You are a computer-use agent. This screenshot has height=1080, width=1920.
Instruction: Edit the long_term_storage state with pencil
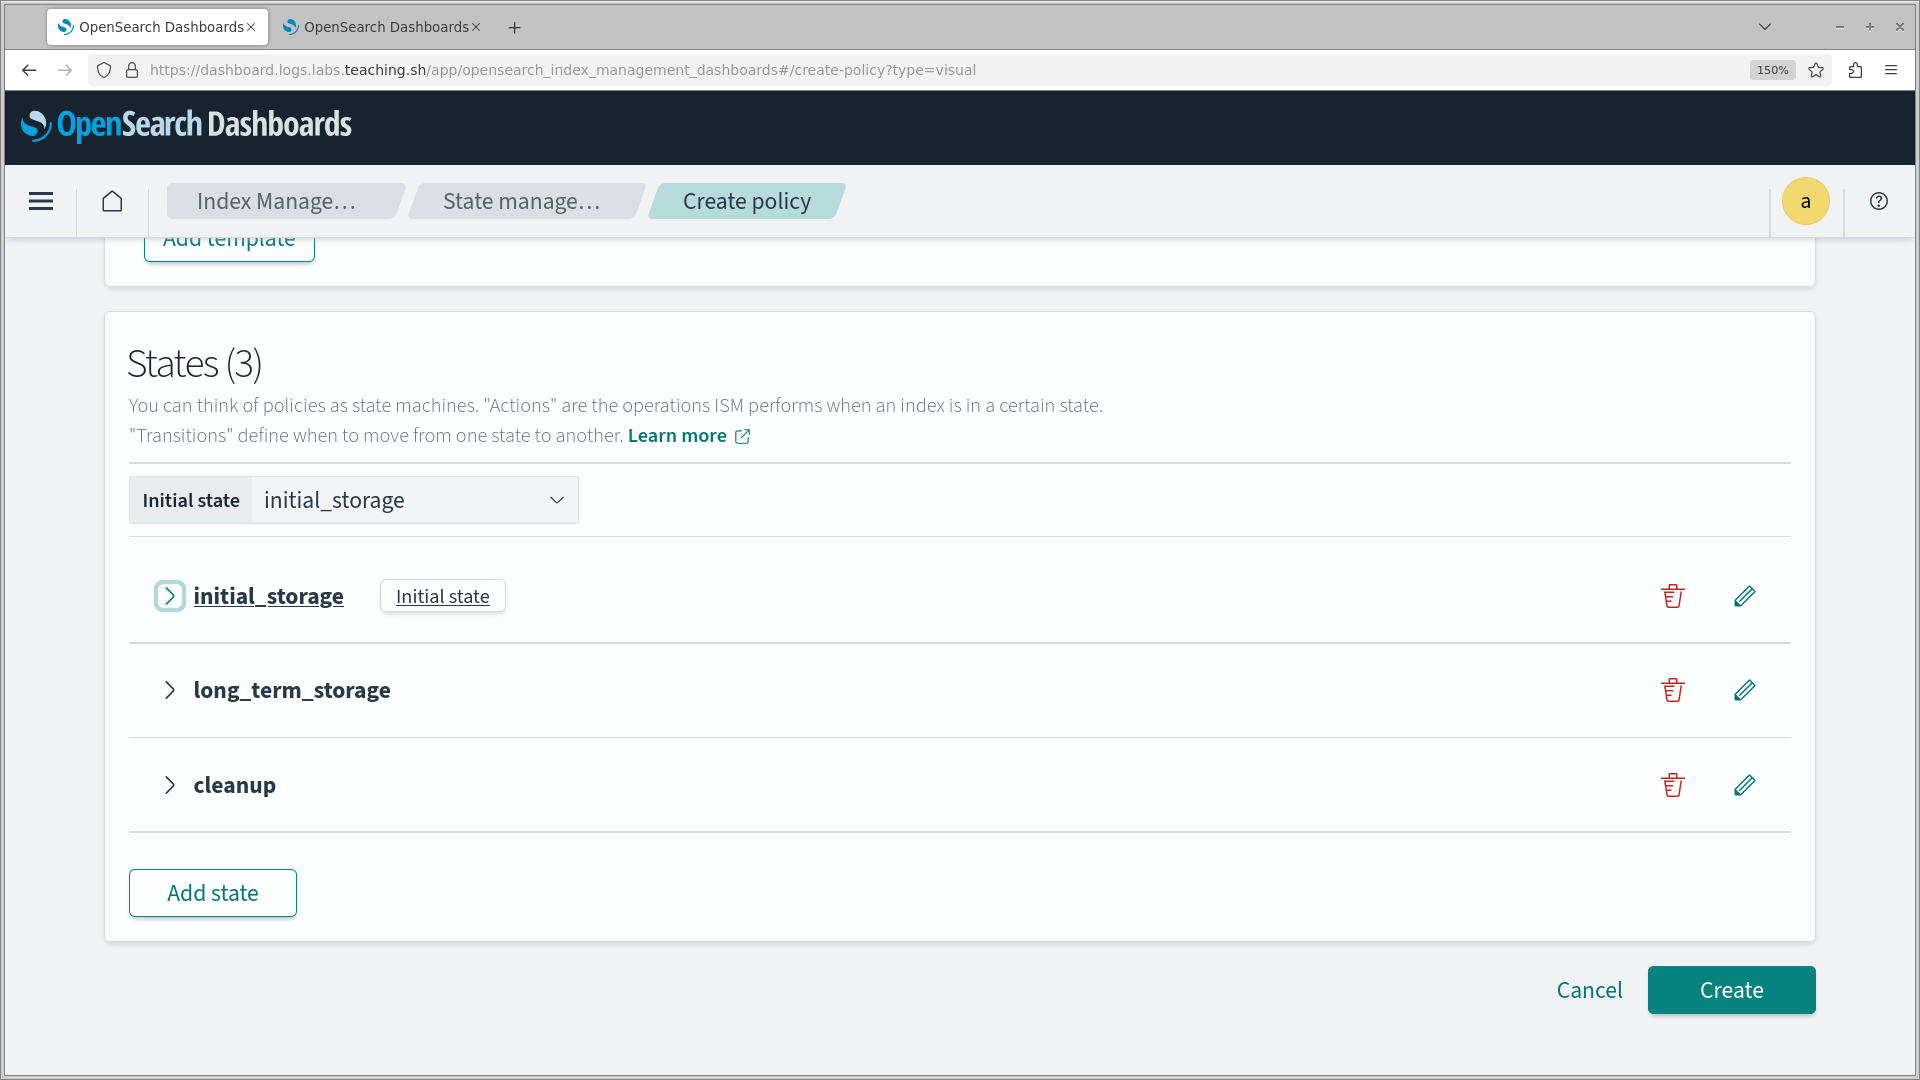tap(1744, 690)
